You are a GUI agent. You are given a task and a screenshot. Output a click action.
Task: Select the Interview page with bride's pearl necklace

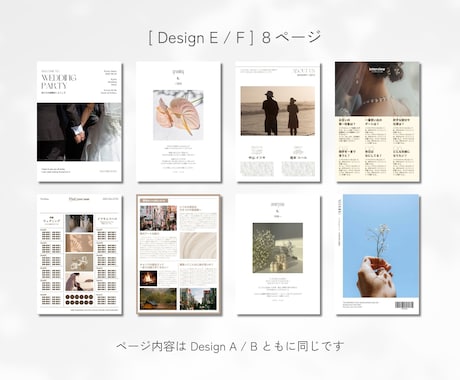377,122
